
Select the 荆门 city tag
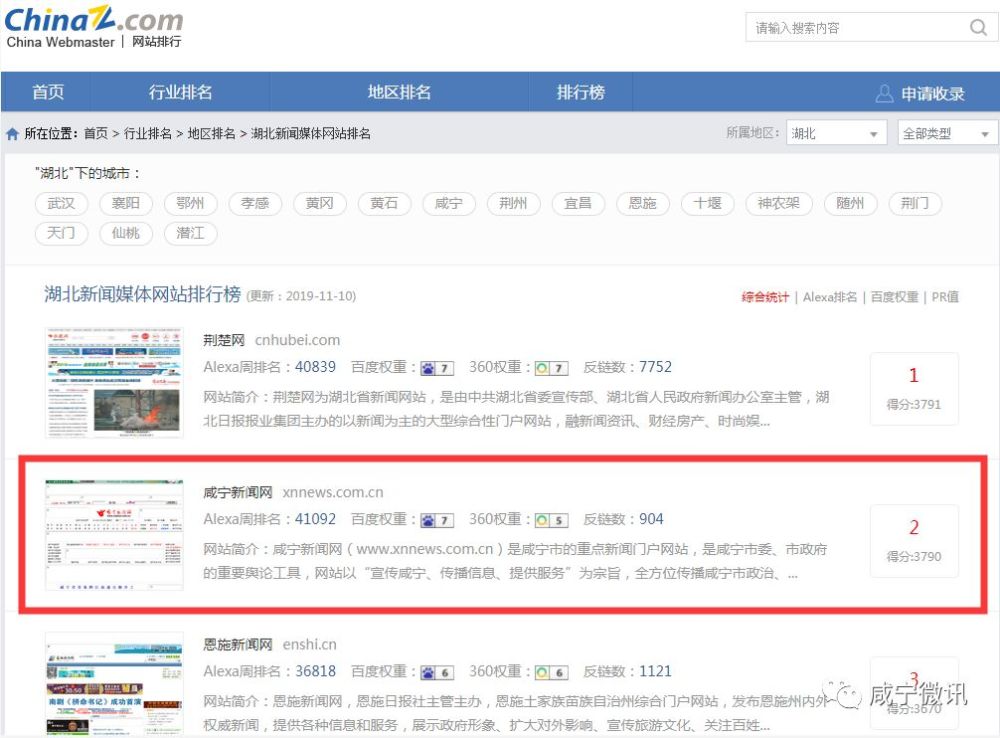(x=915, y=203)
